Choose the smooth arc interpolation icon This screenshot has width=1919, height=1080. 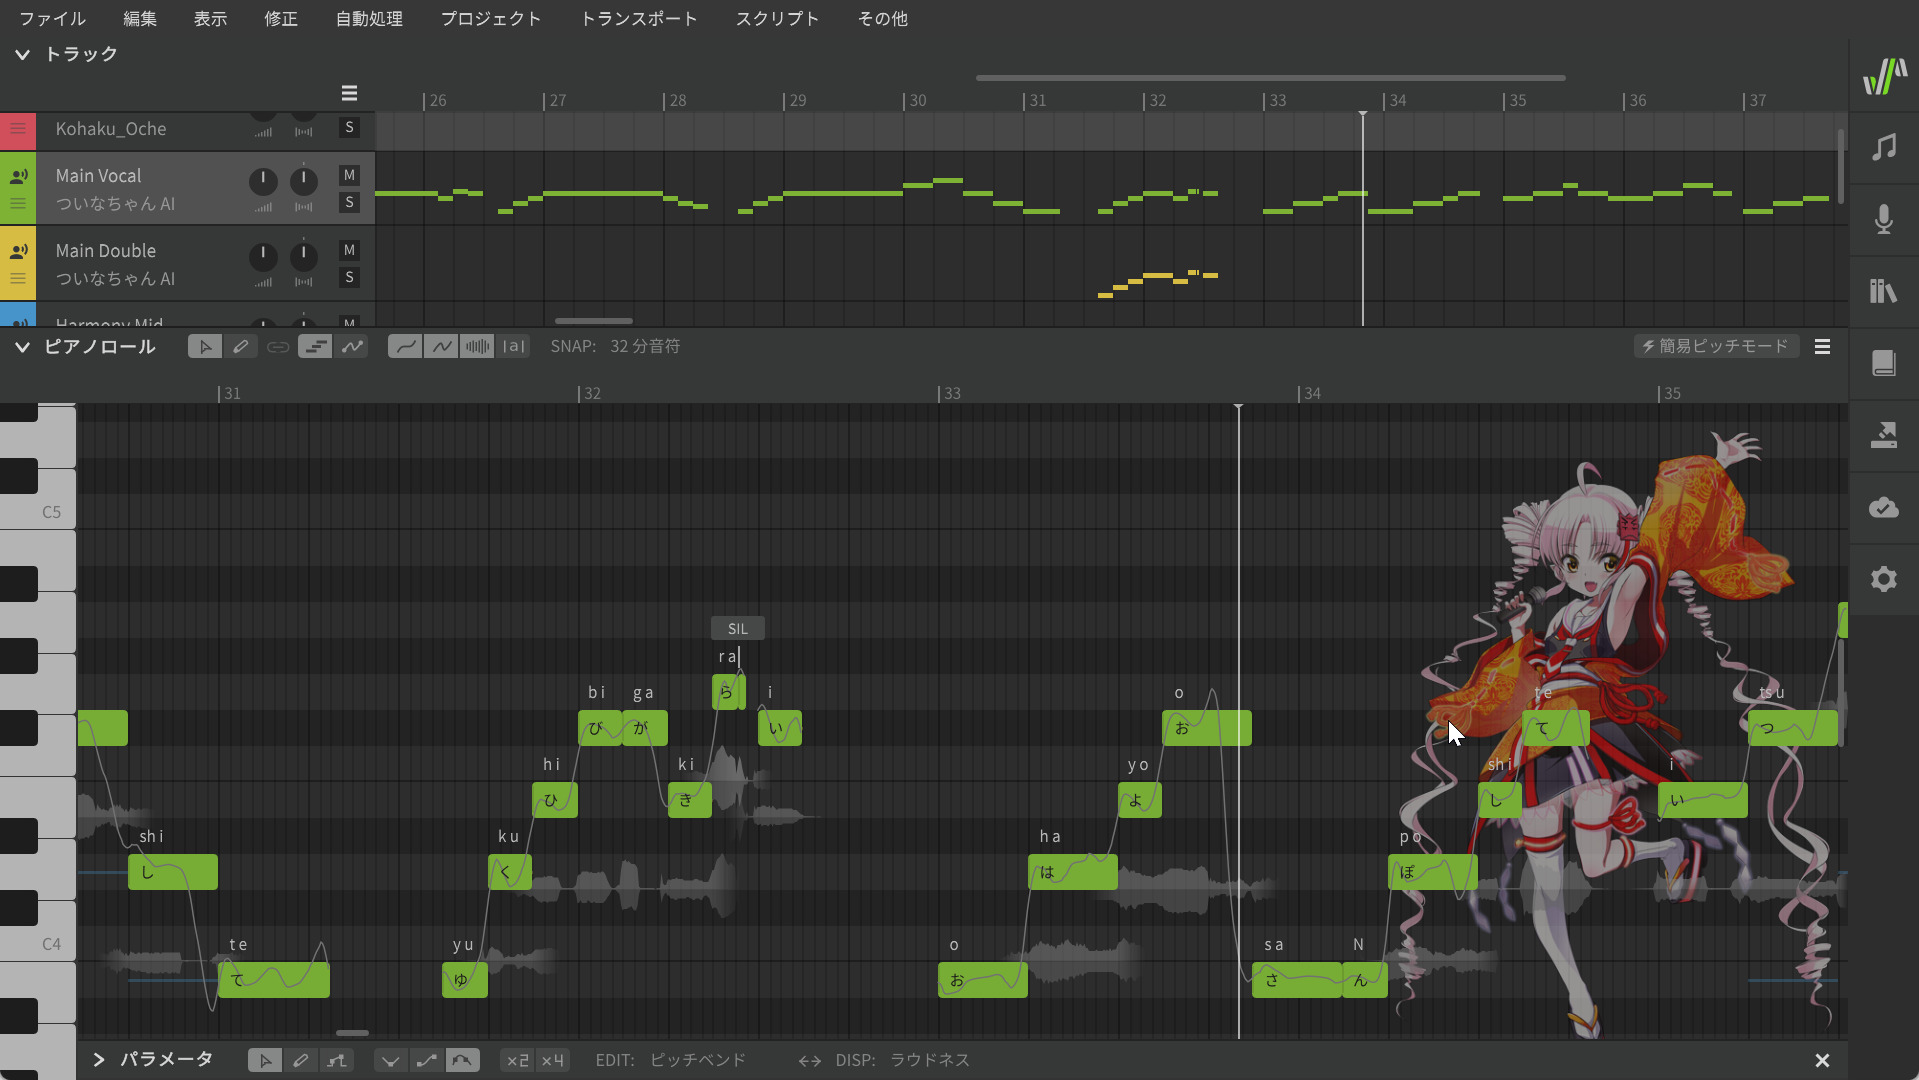point(462,1060)
